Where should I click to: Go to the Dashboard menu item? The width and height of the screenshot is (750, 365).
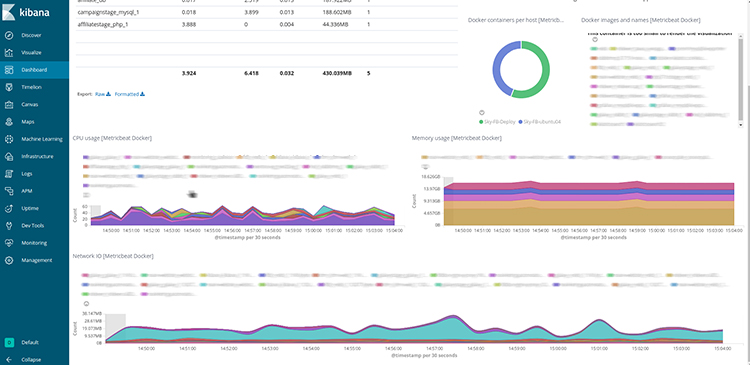pos(34,70)
